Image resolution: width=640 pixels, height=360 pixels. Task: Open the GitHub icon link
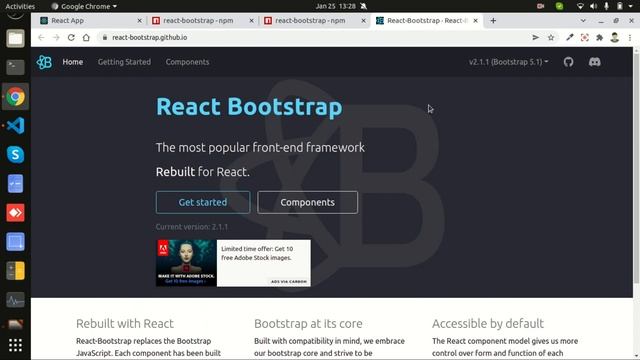coord(569,62)
